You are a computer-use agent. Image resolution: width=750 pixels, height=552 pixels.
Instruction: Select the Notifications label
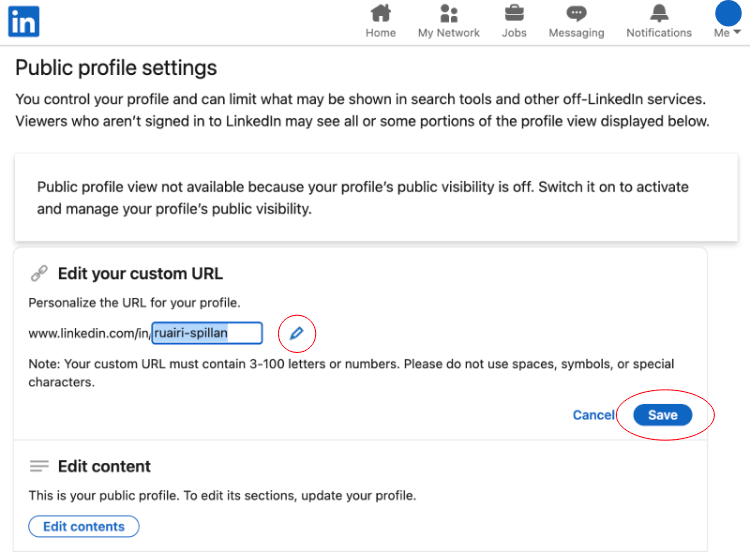click(x=659, y=33)
